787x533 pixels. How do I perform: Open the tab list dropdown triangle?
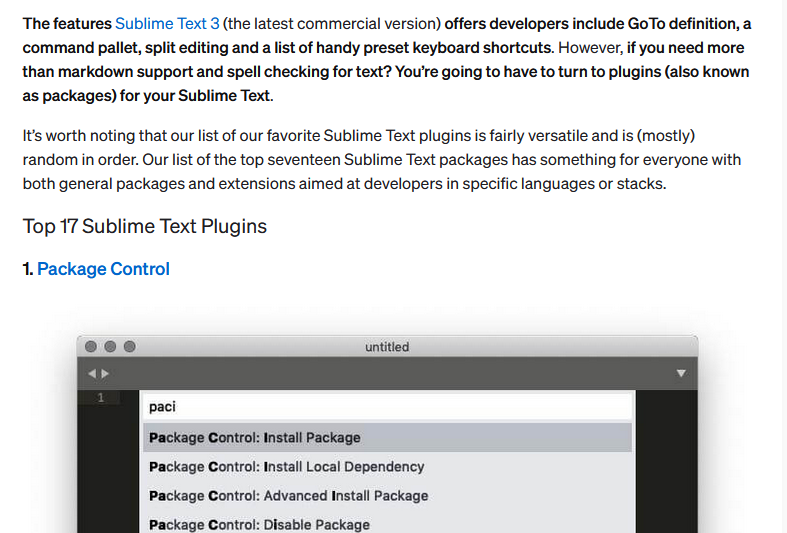[x=681, y=374]
